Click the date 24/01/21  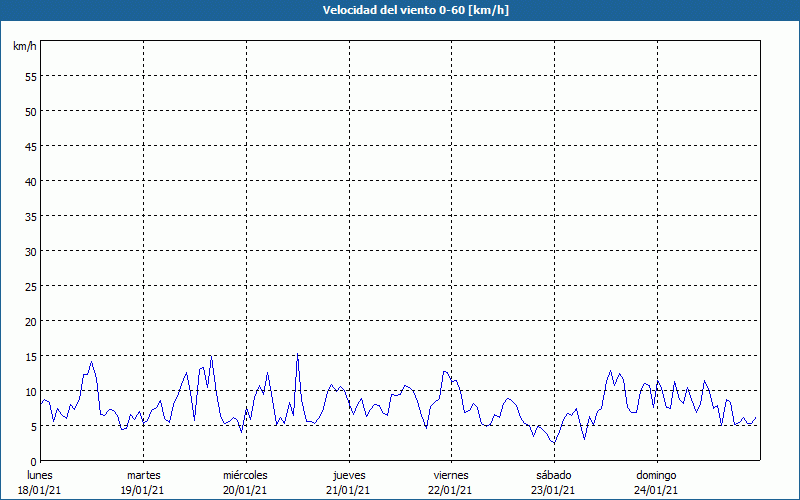656,490
